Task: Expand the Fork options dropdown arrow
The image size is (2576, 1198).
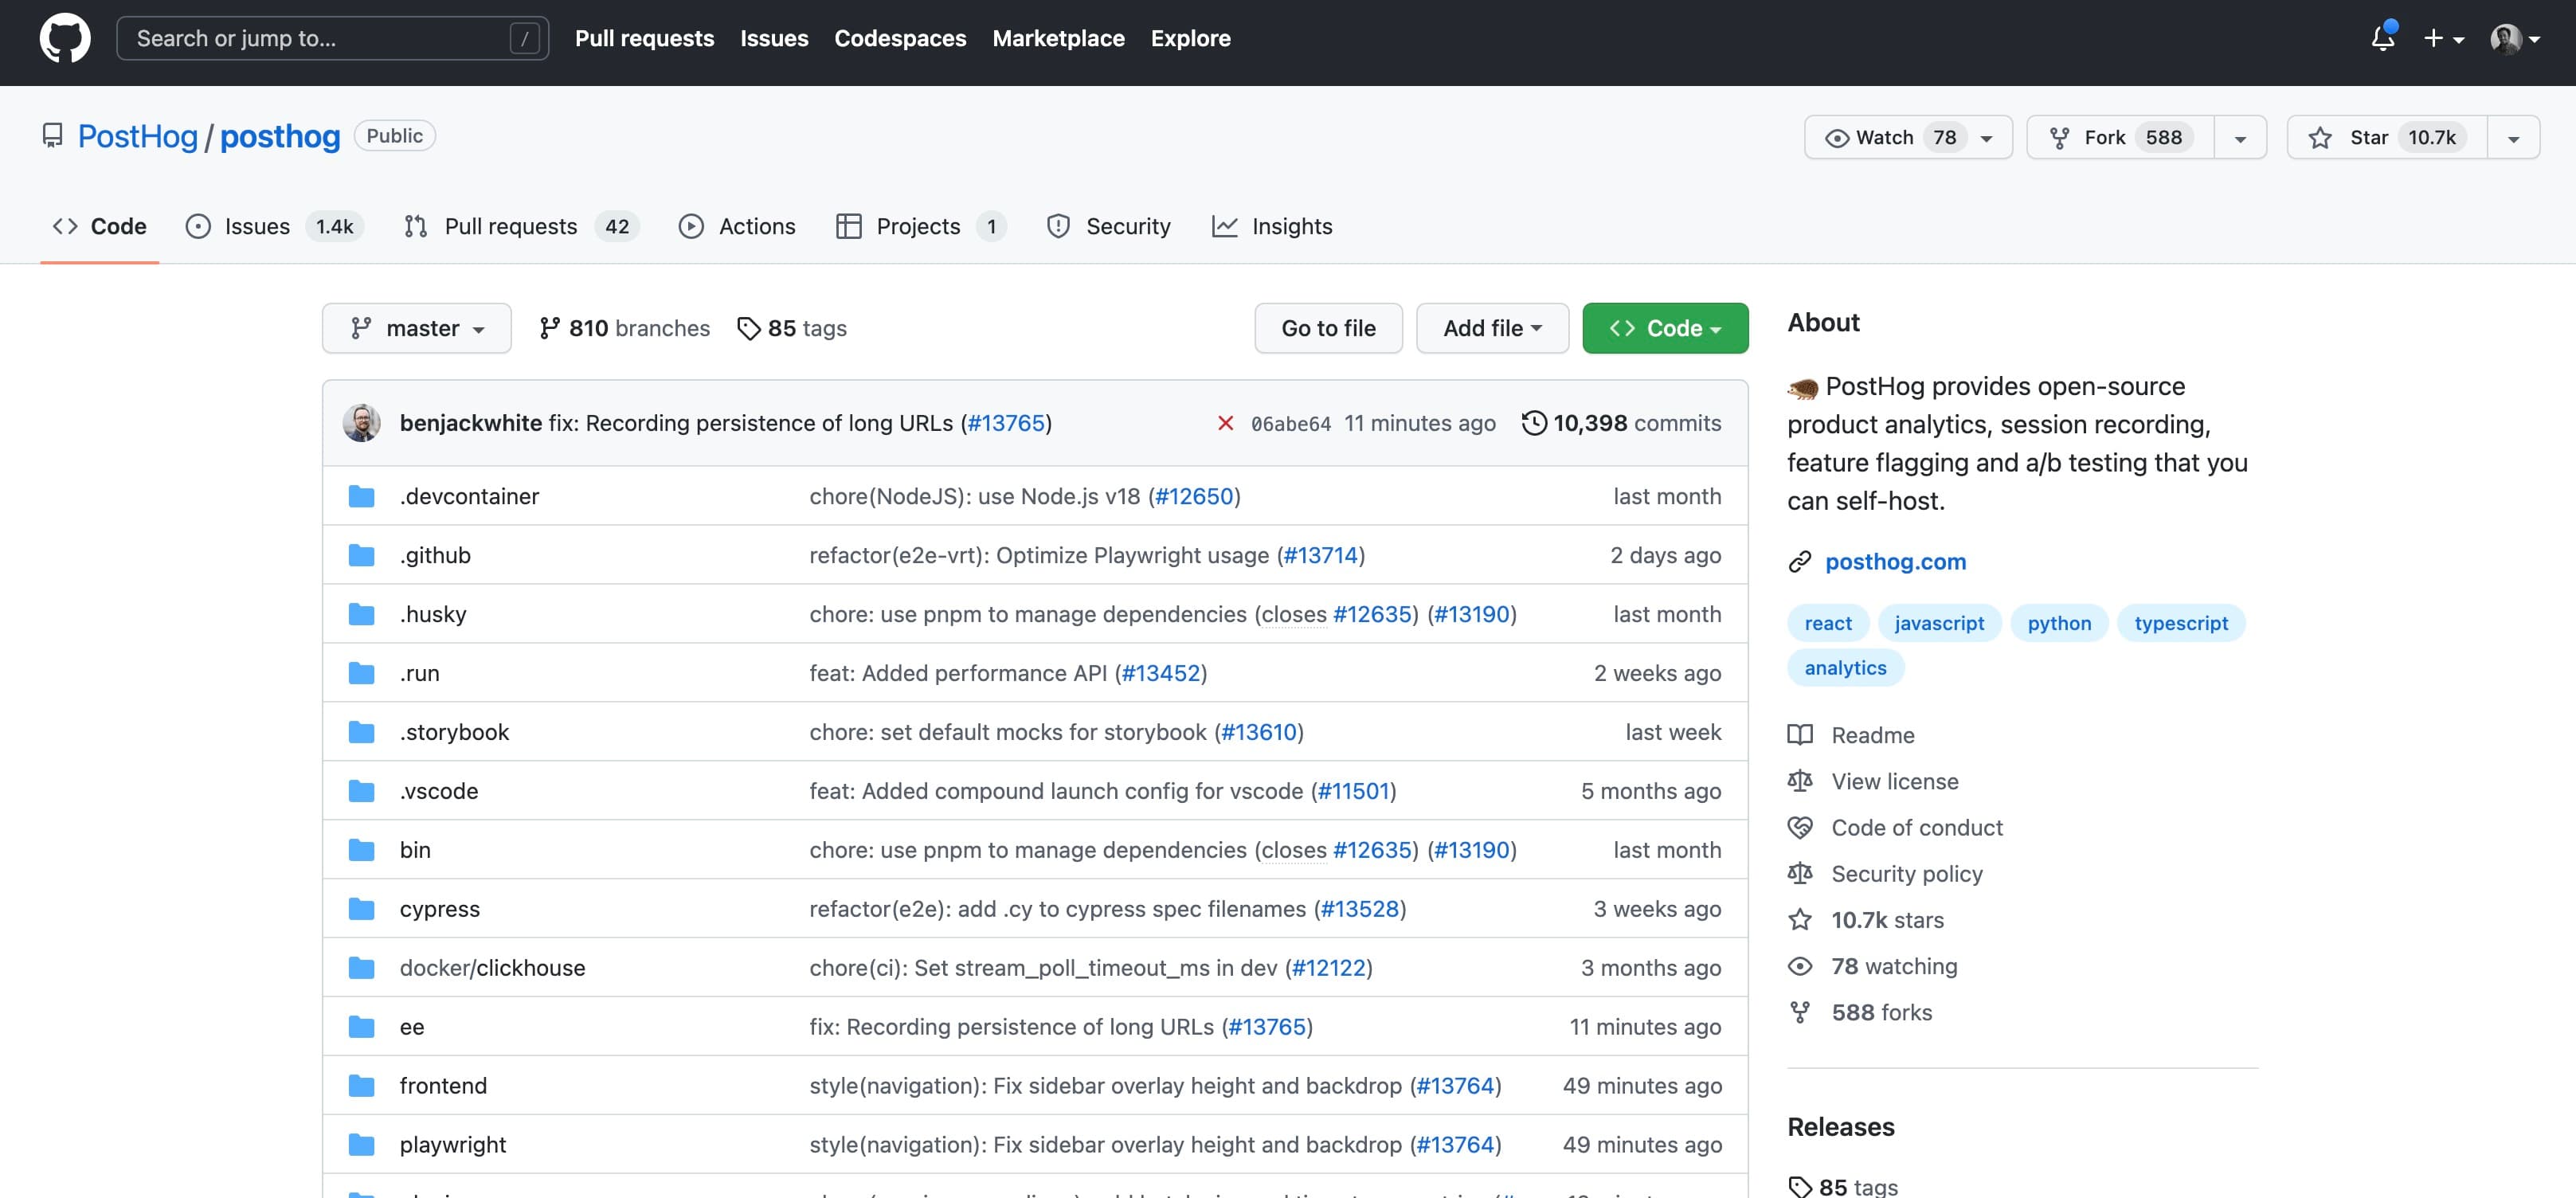Action: click(x=2240, y=138)
